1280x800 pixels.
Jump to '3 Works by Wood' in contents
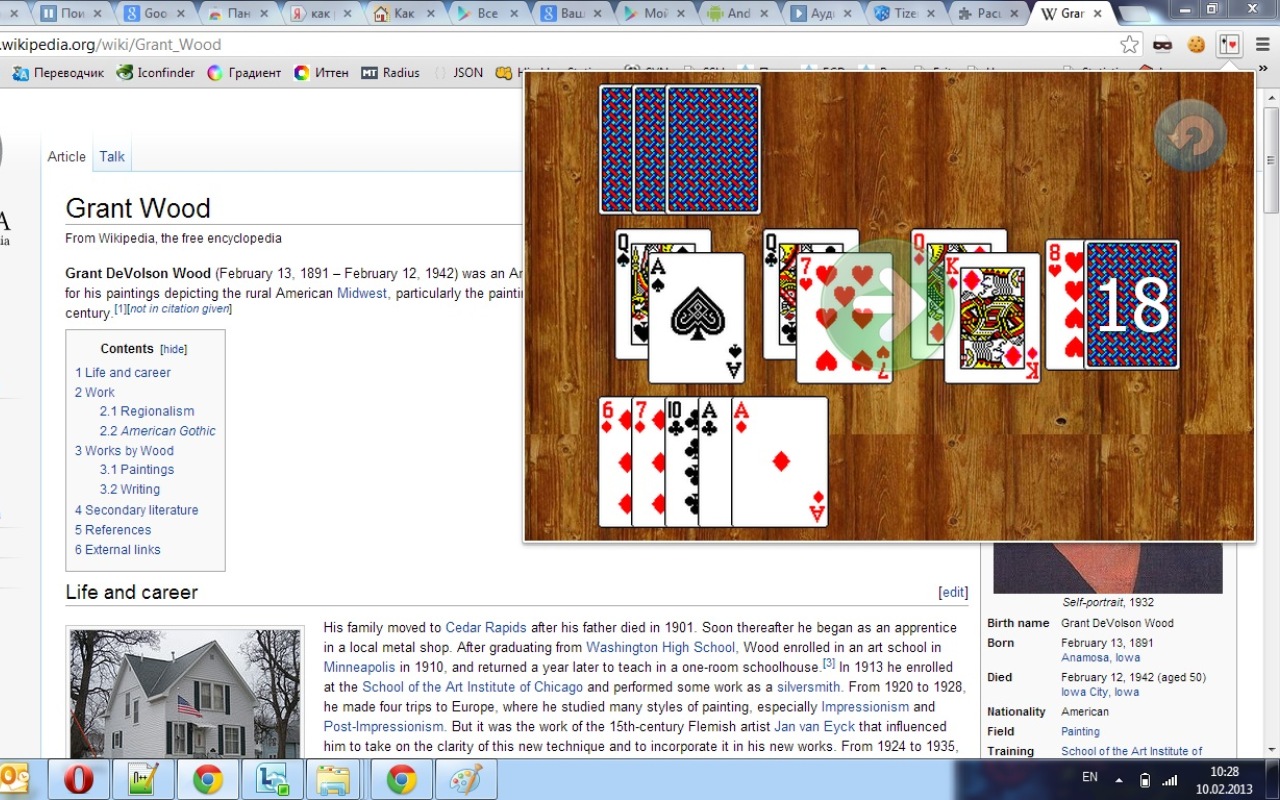tap(124, 451)
